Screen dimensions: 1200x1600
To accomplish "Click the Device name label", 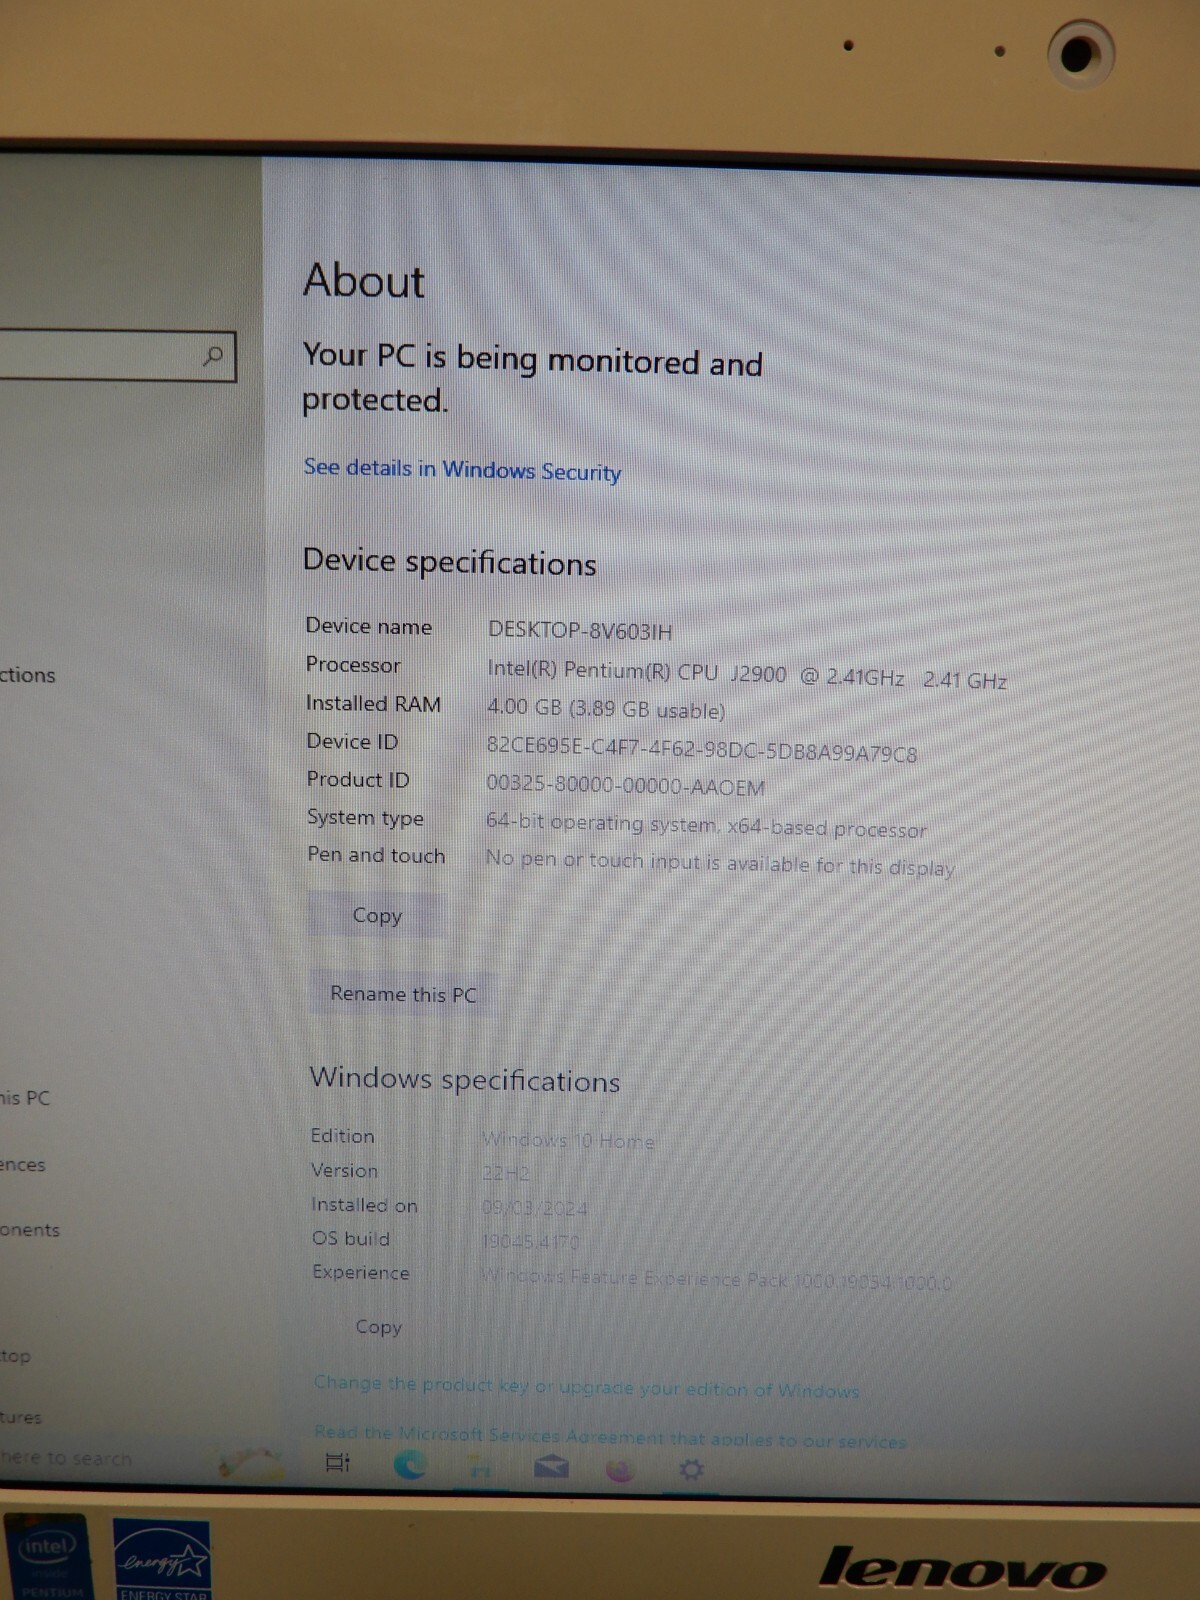I will [x=369, y=626].
